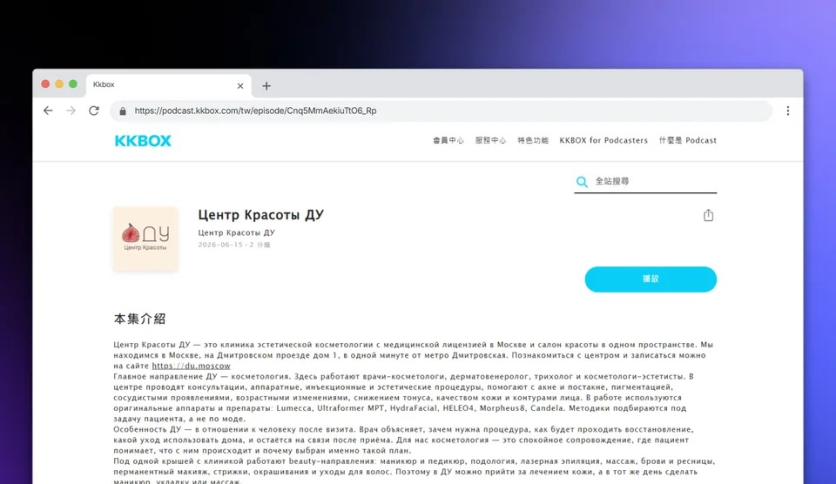Click the green maximize window button
The image size is (836, 484).
[x=73, y=84]
